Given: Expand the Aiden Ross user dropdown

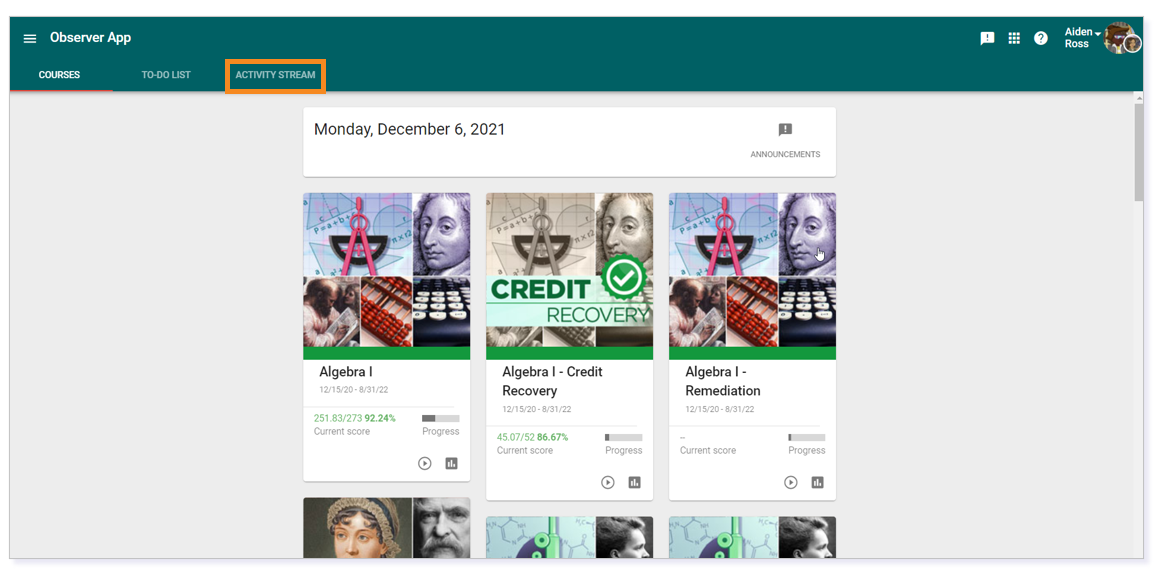Looking at the screenshot, I should [1083, 38].
